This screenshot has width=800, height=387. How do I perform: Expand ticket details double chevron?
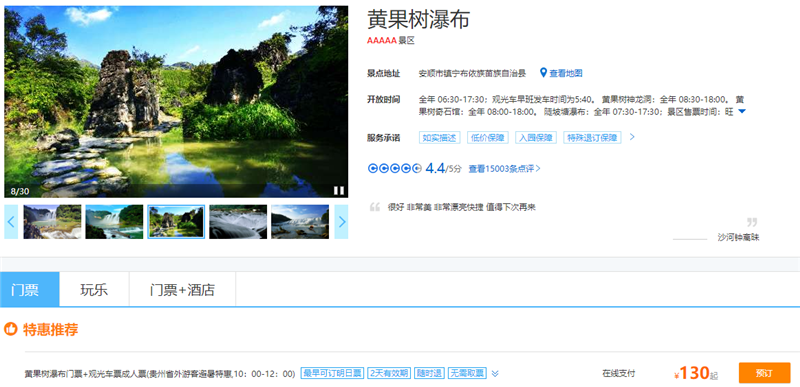495,374
